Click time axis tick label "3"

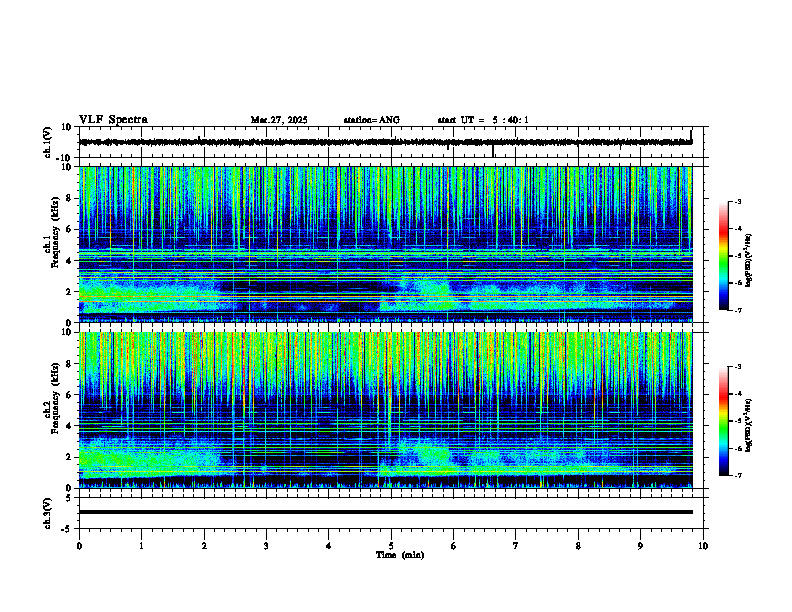pos(266,546)
